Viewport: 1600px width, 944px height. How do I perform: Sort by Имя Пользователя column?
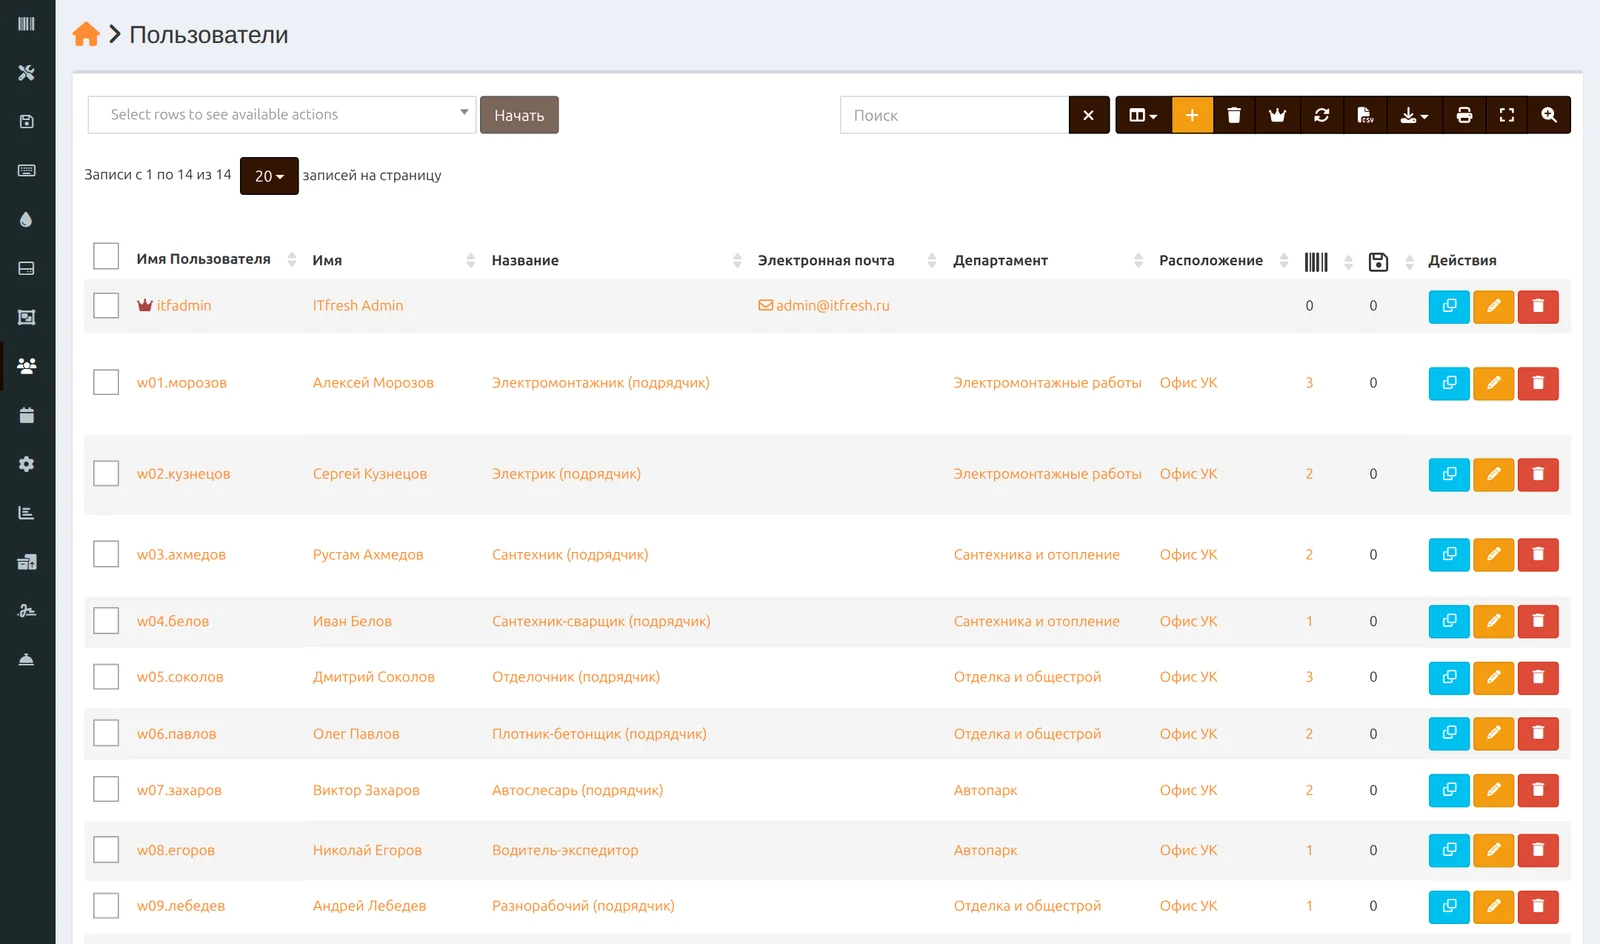click(x=204, y=259)
